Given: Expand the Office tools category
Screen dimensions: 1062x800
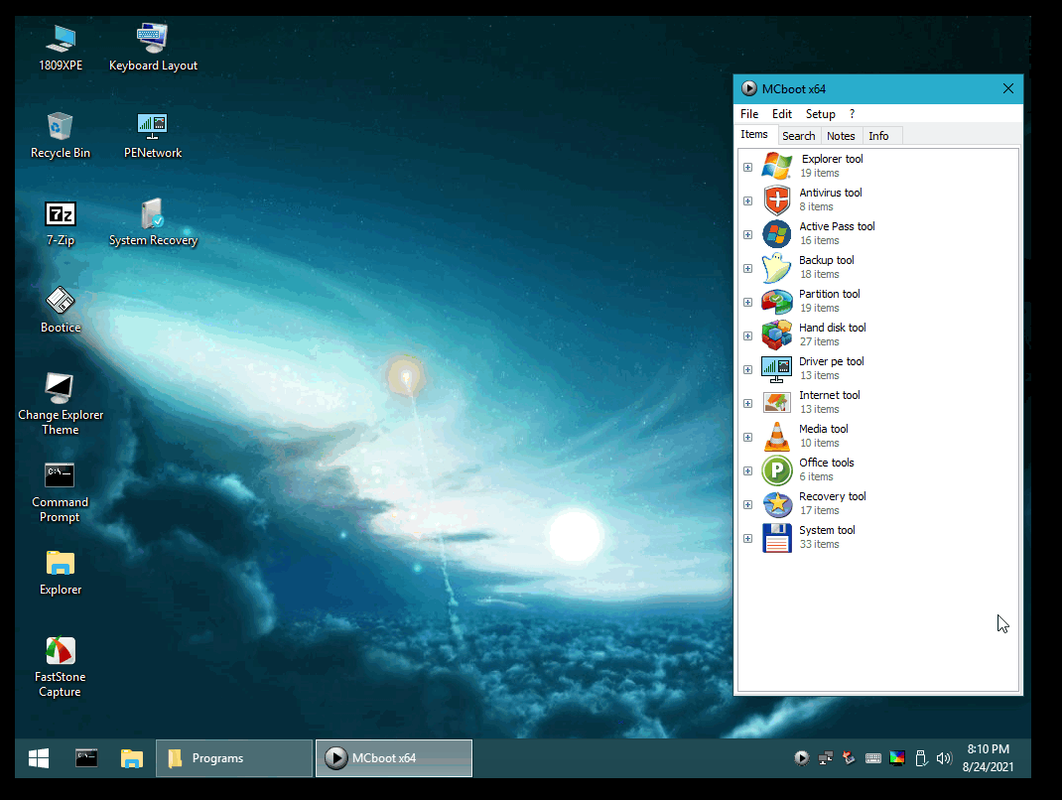Looking at the screenshot, I should coord(748,471).
